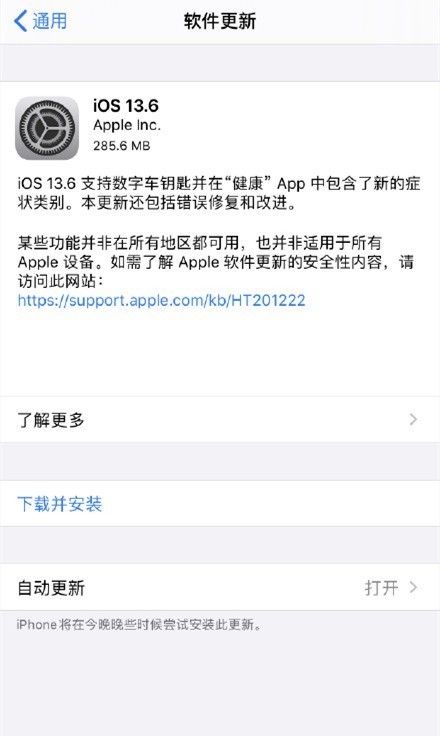Click the iPhone将在今晚 footer note
Viewport: 440px width, 736px height.
139,625
